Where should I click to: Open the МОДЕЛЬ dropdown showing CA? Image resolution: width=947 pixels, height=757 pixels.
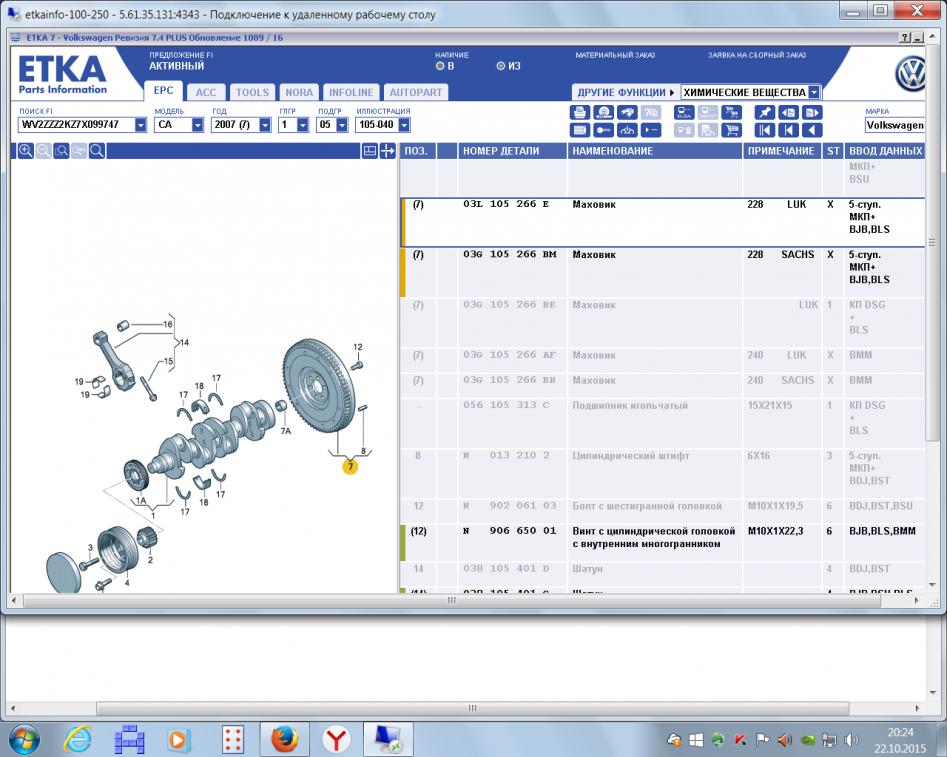pyautogui.click(x=197, y=125)
